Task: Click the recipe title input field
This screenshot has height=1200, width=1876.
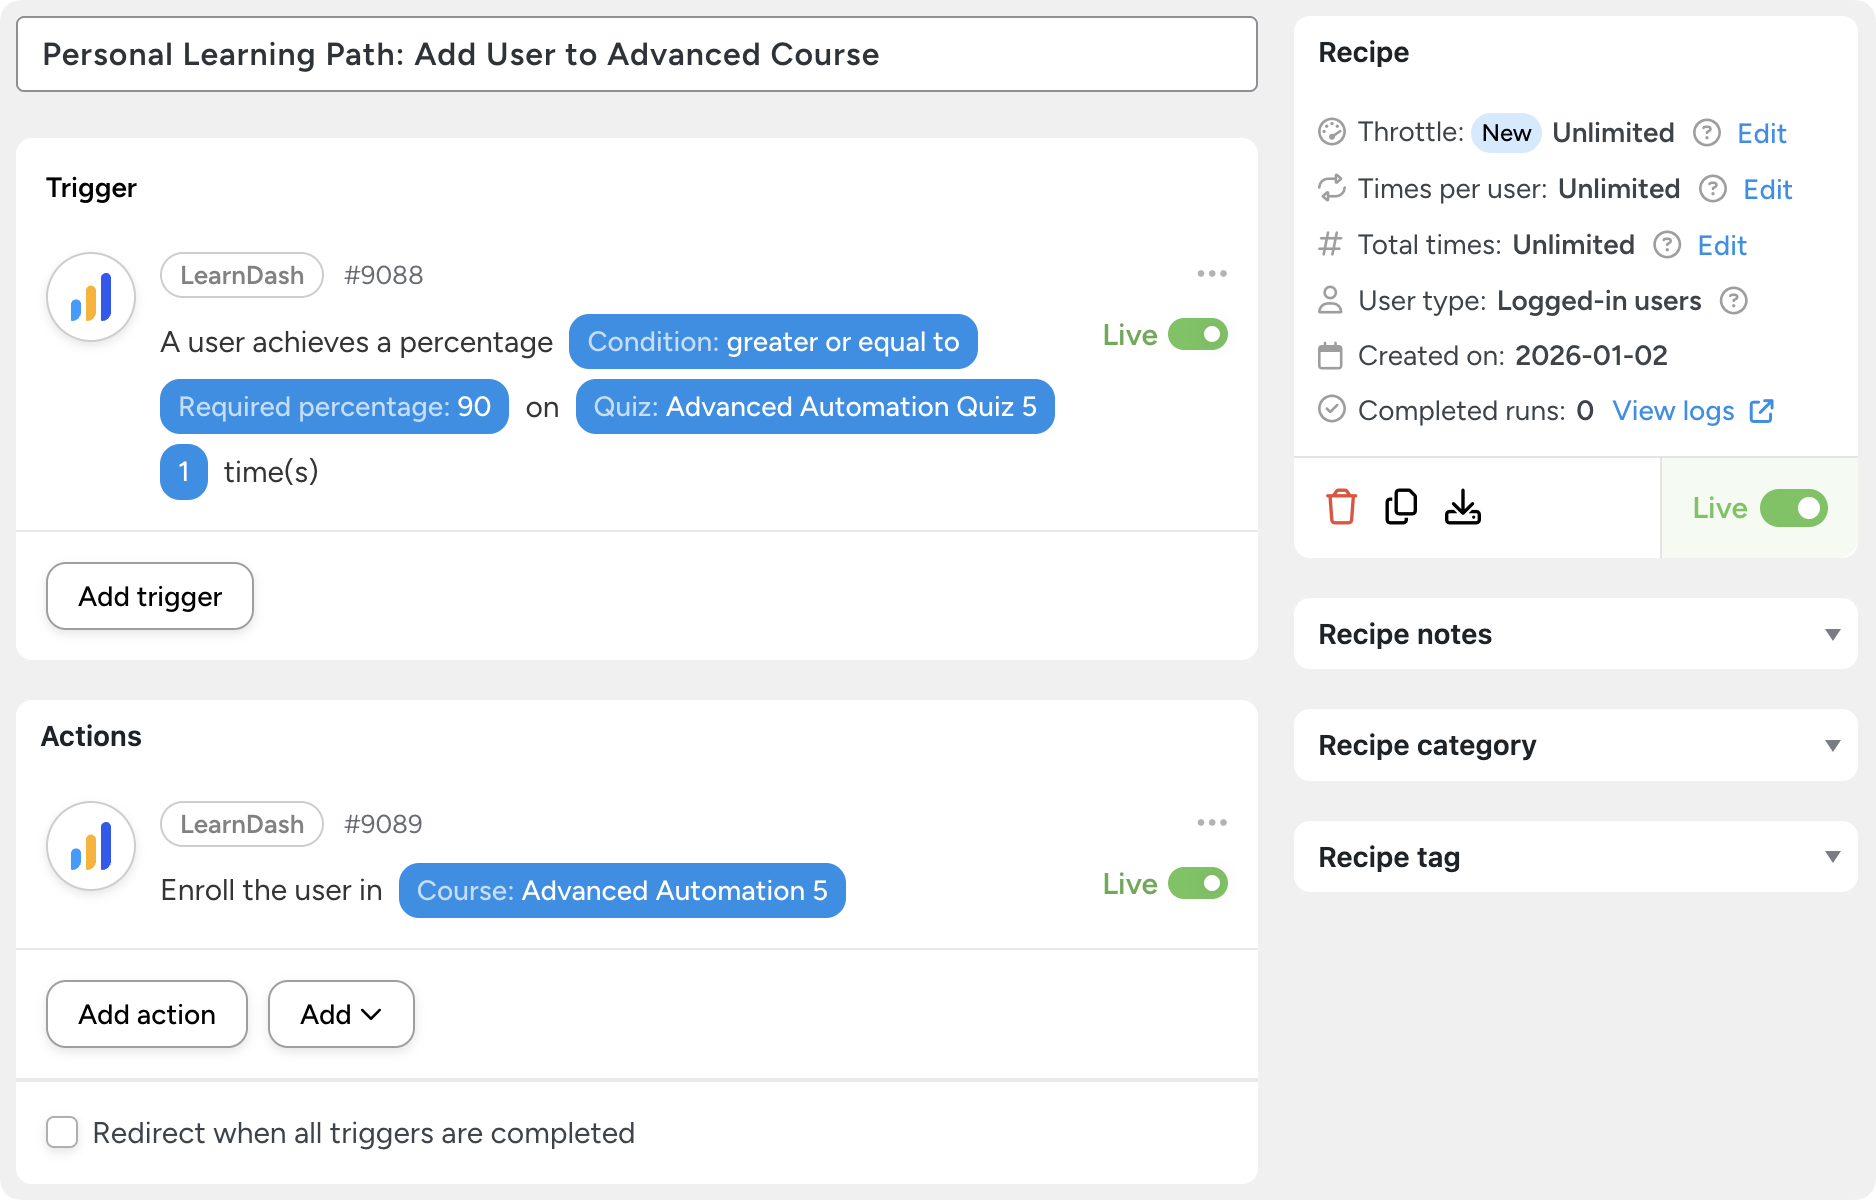Action: pyautogui.click(x=636, y=54)
